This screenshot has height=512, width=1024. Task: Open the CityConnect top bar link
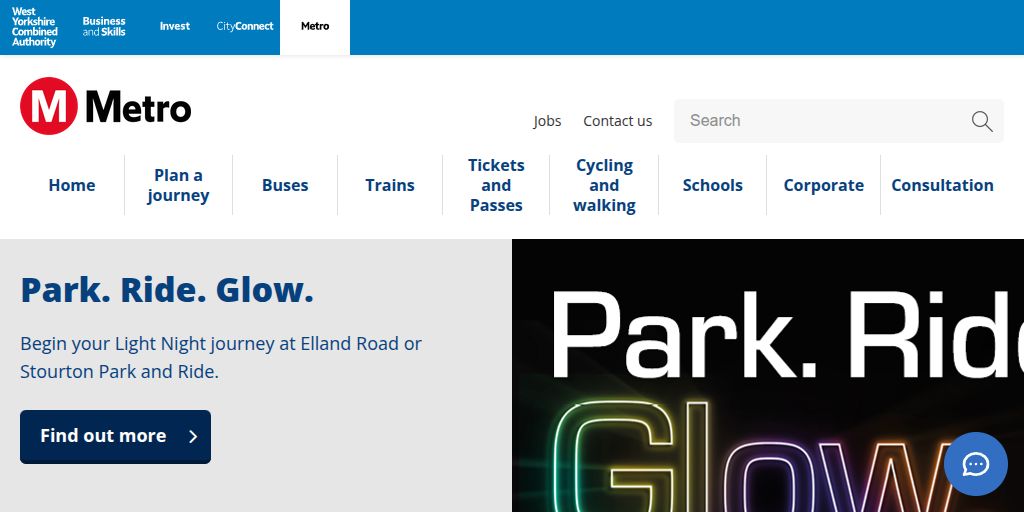click(245, 27)
